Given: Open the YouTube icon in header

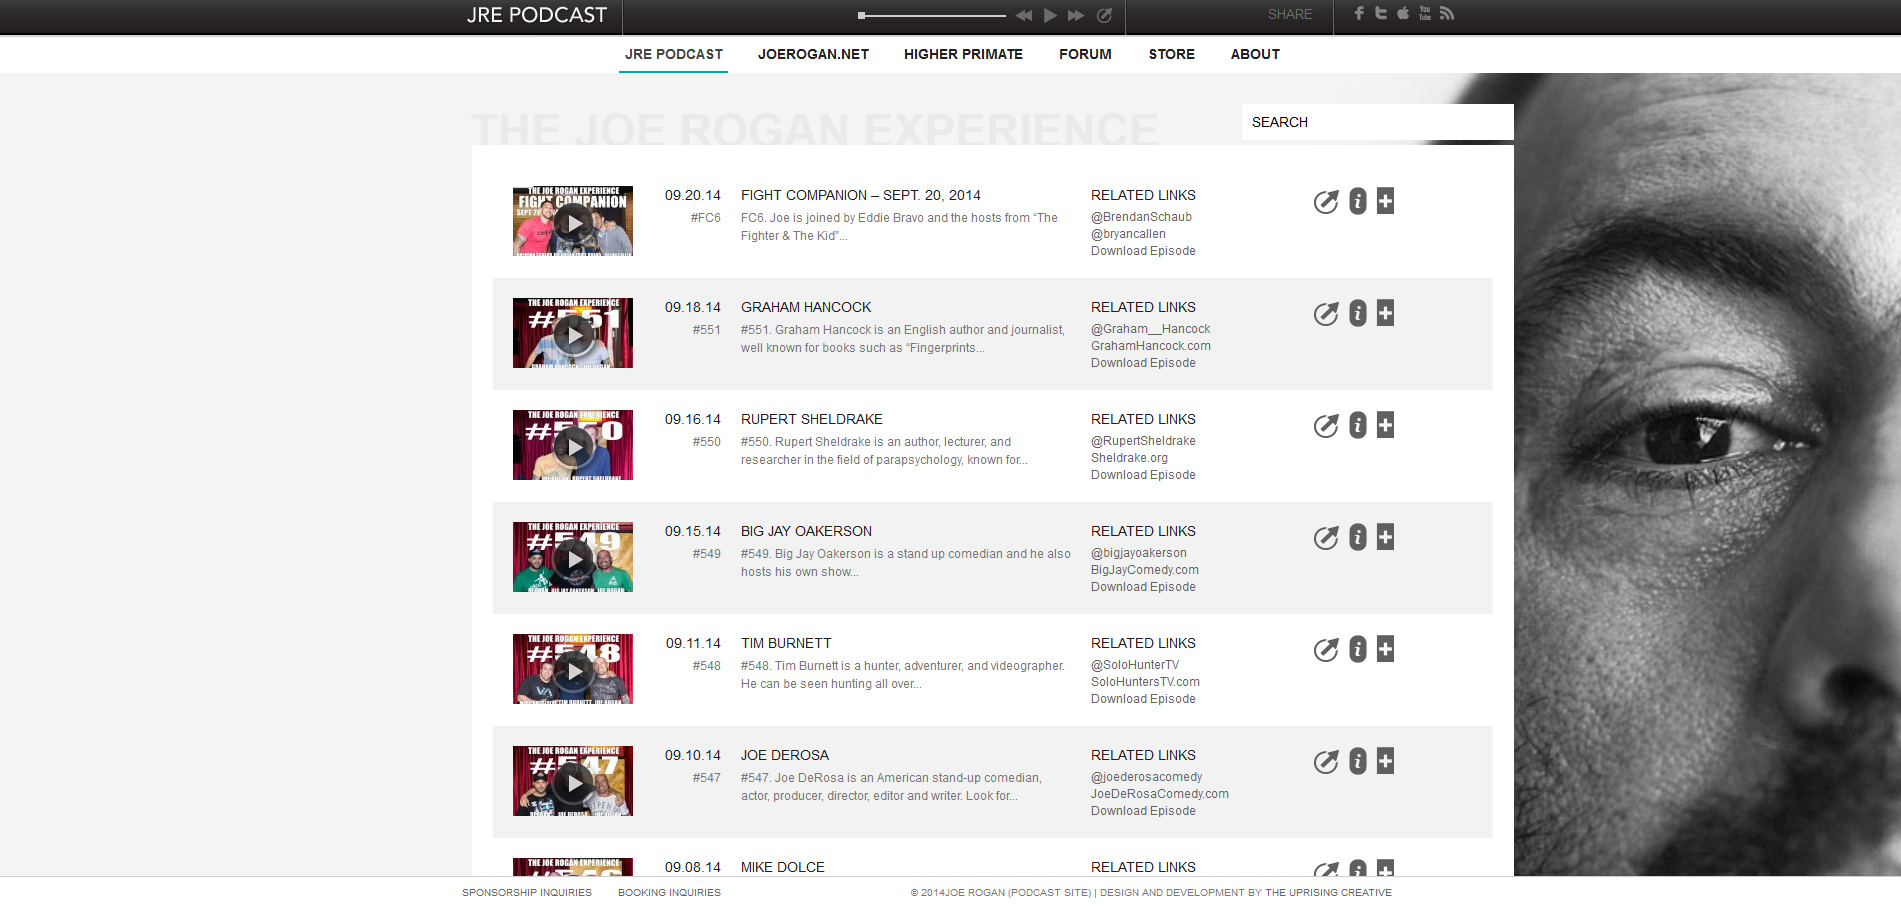Looking at the screenshot, I should tap(1424, 13).
